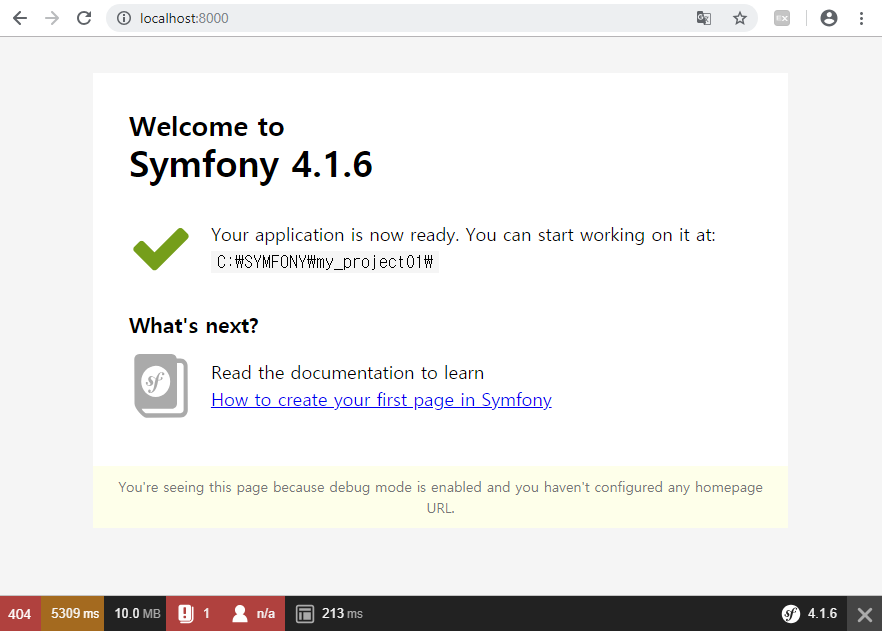The height and width of the screenshot is (631, 882).
Task: Click the extension icon beside the star
Action: pos(783,18)
